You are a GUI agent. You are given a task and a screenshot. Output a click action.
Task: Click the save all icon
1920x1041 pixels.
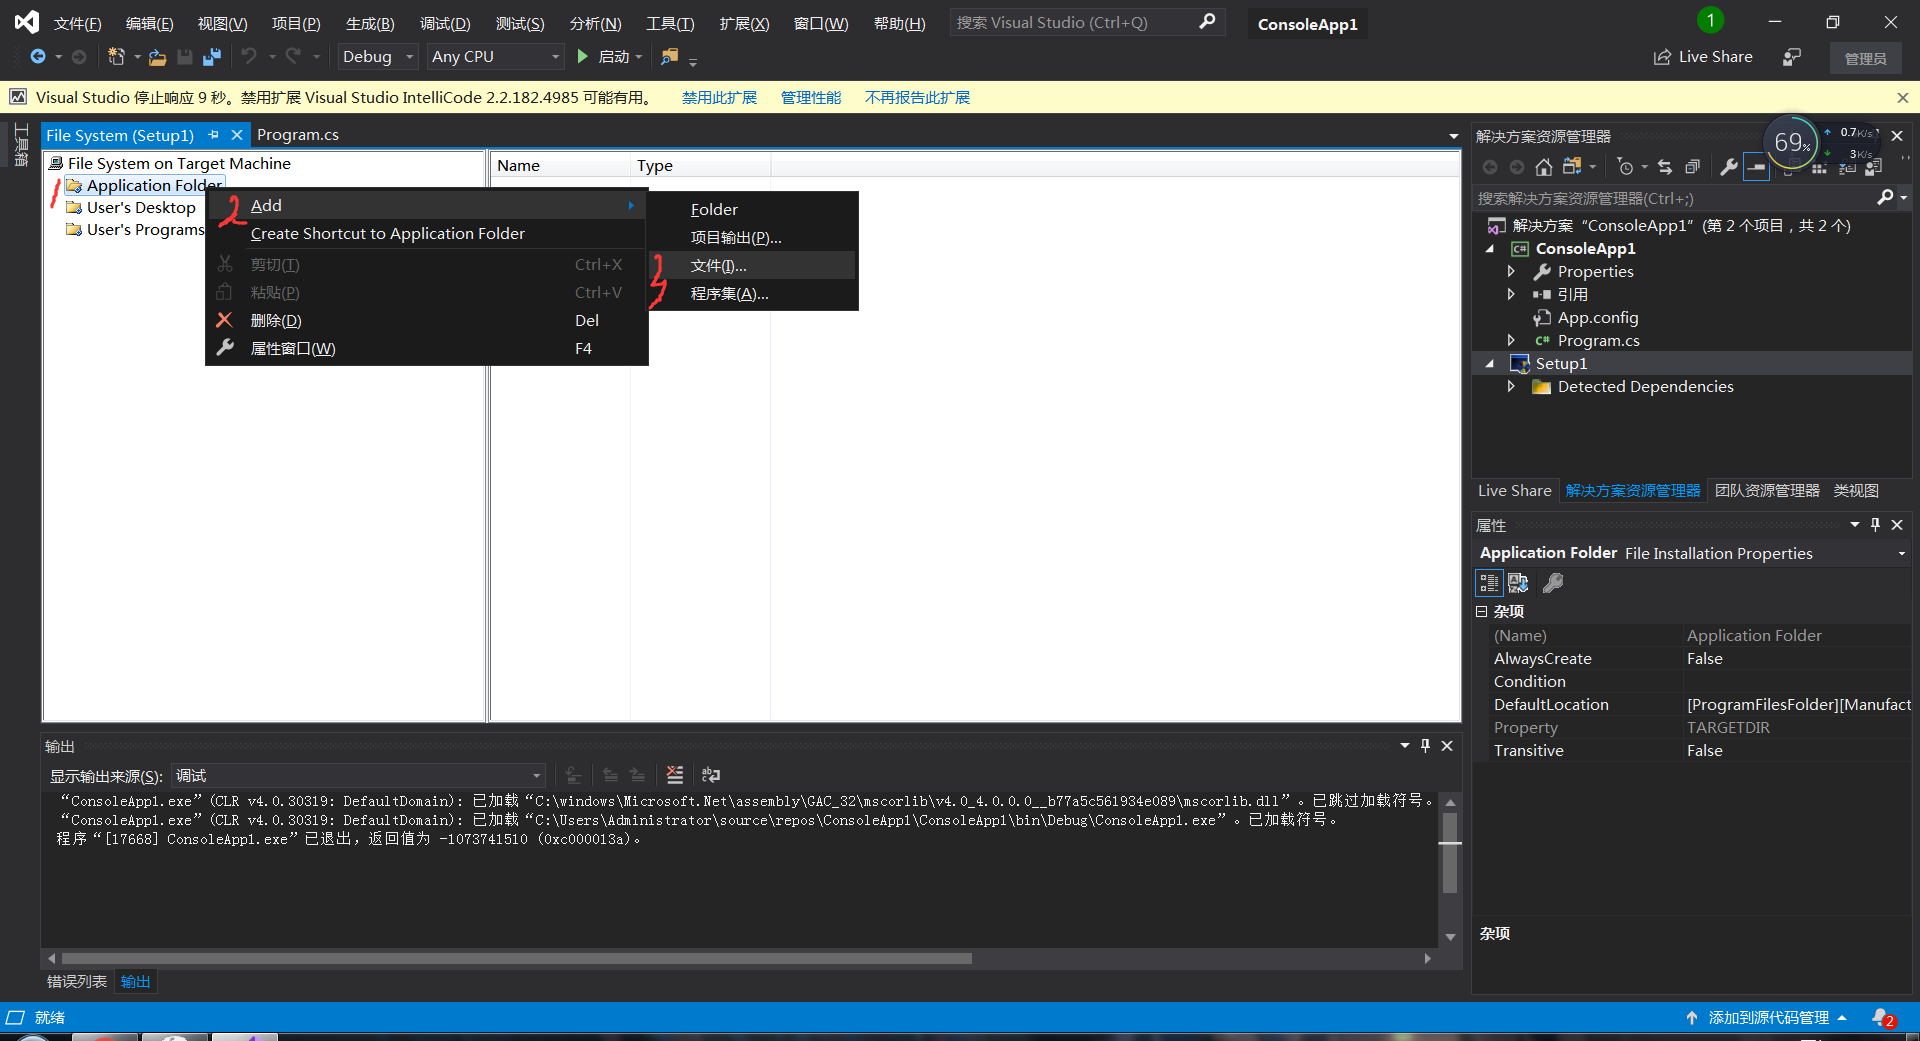(212, 57)
